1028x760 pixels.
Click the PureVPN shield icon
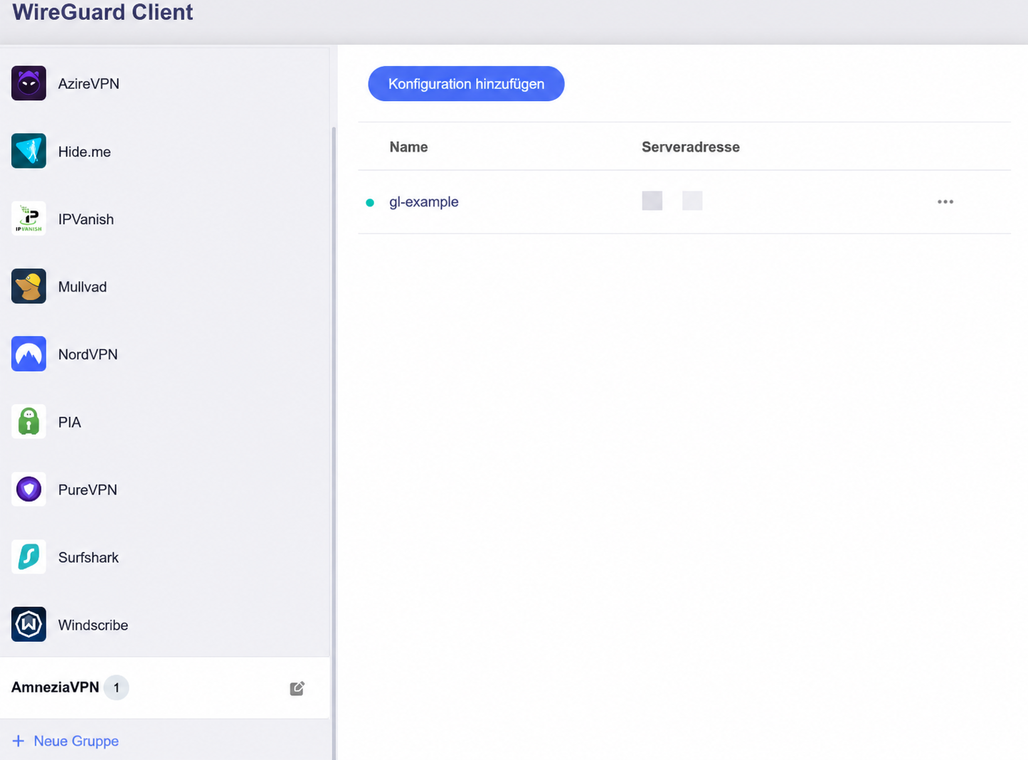29,489
